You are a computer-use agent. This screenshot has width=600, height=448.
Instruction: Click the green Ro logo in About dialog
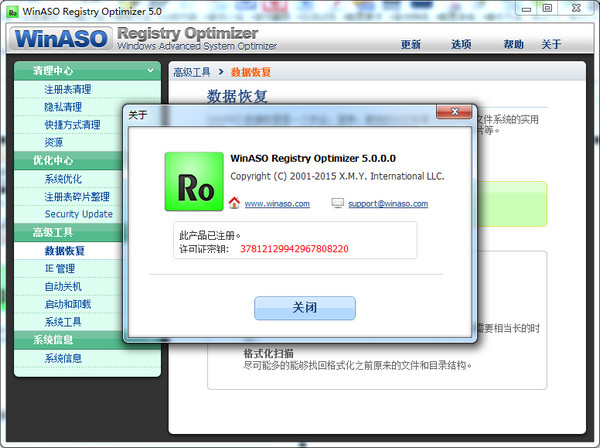[194, 181]
